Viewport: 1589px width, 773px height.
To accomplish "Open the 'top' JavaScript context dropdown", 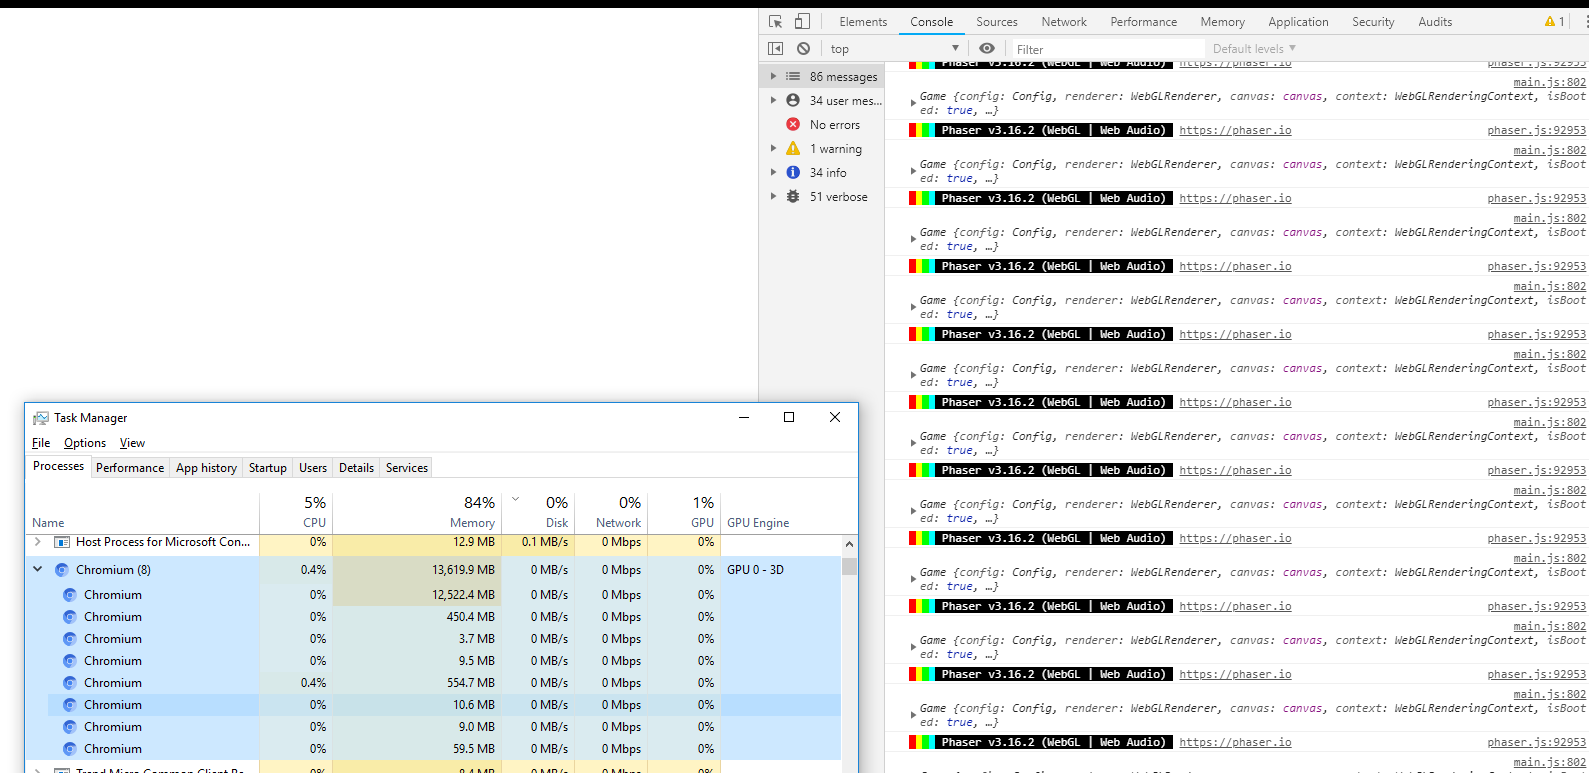I will (895, 48).
